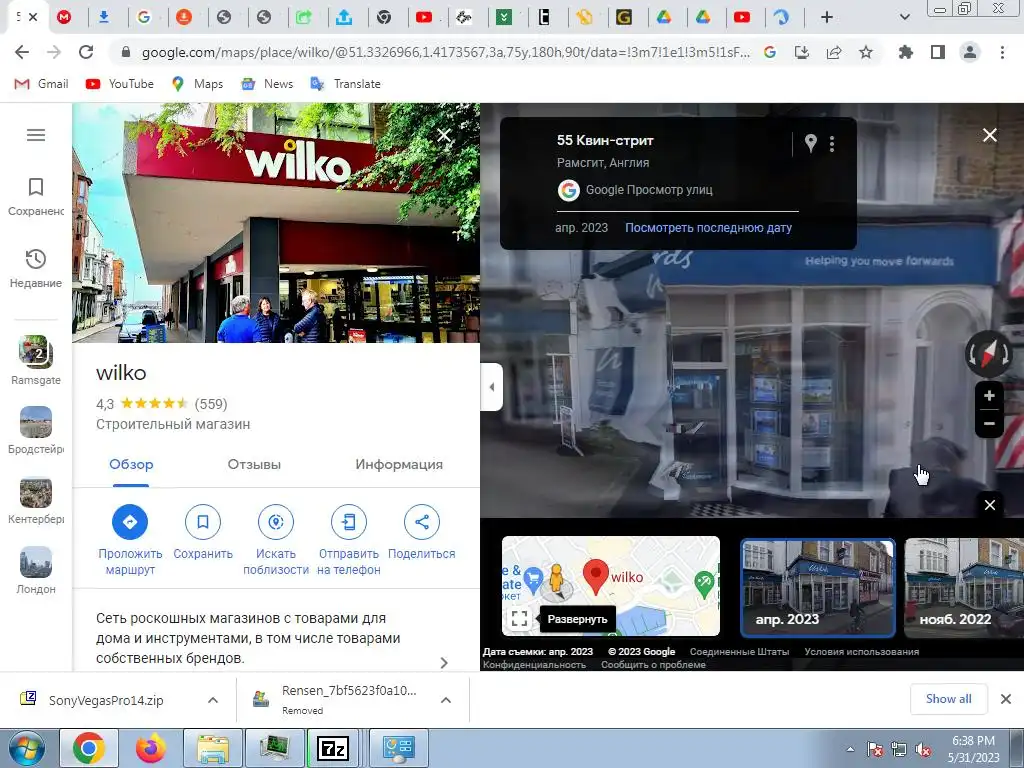The width and height of the screenshot is (1024, 768).
Task: Click the Развернуть expand map button
Action: click(520, 618)
